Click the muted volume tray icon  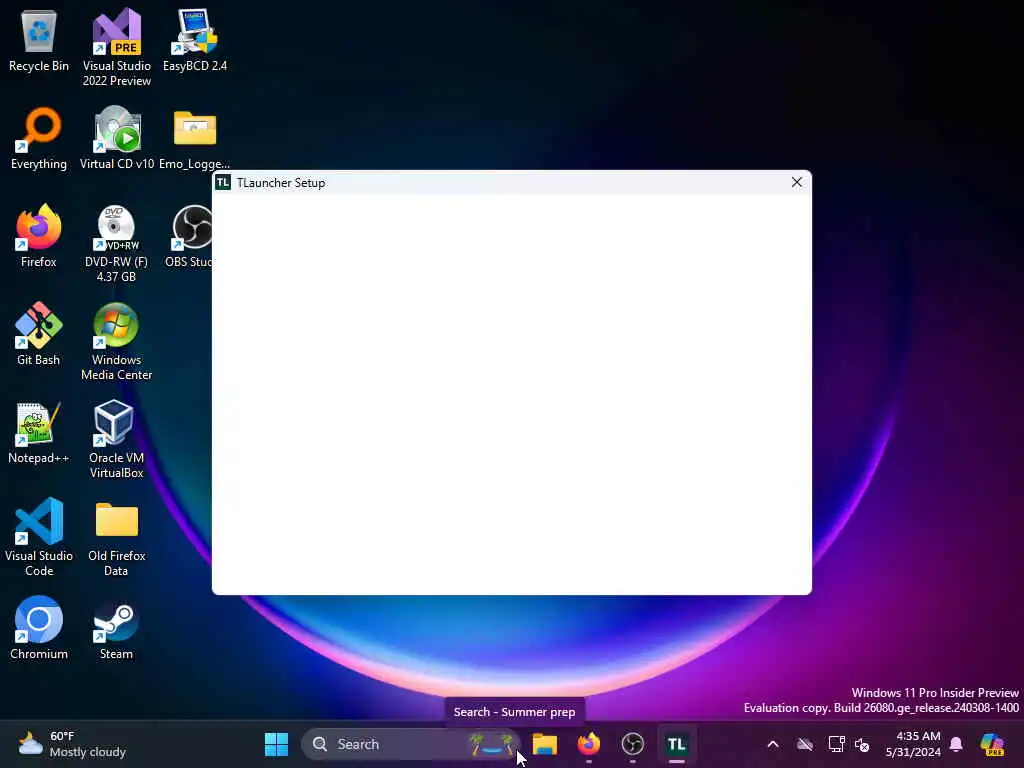862,744
